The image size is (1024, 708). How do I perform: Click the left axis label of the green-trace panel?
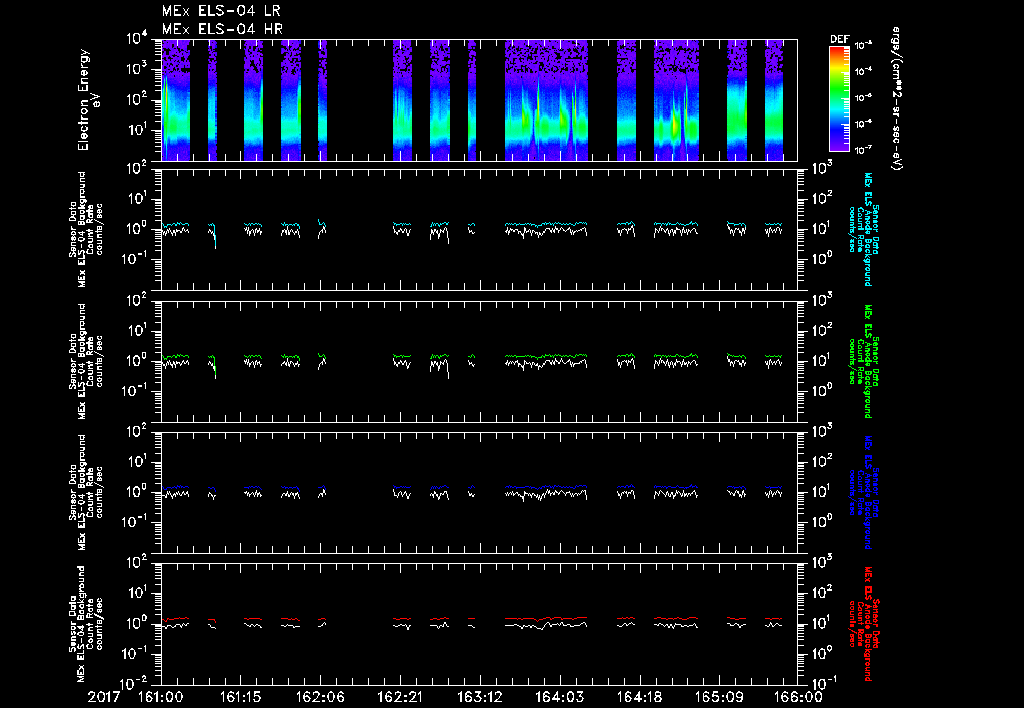tap(86, 361)
